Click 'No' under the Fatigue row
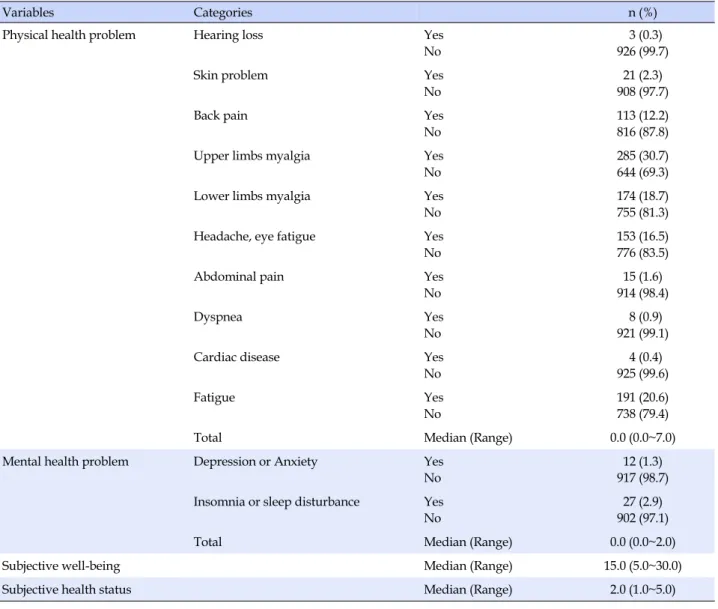This screenshot has width=718, height=609. tap(432, 414)
